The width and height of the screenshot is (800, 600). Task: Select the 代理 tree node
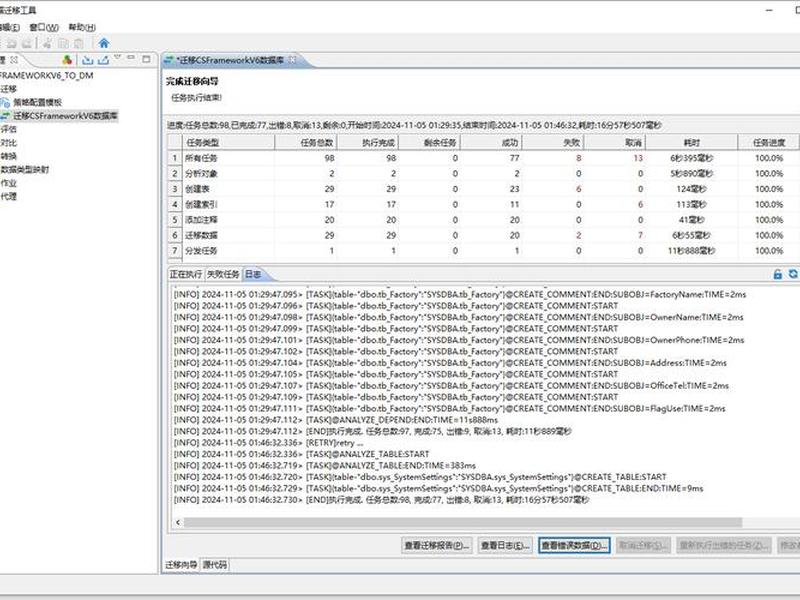pos(8,196)
